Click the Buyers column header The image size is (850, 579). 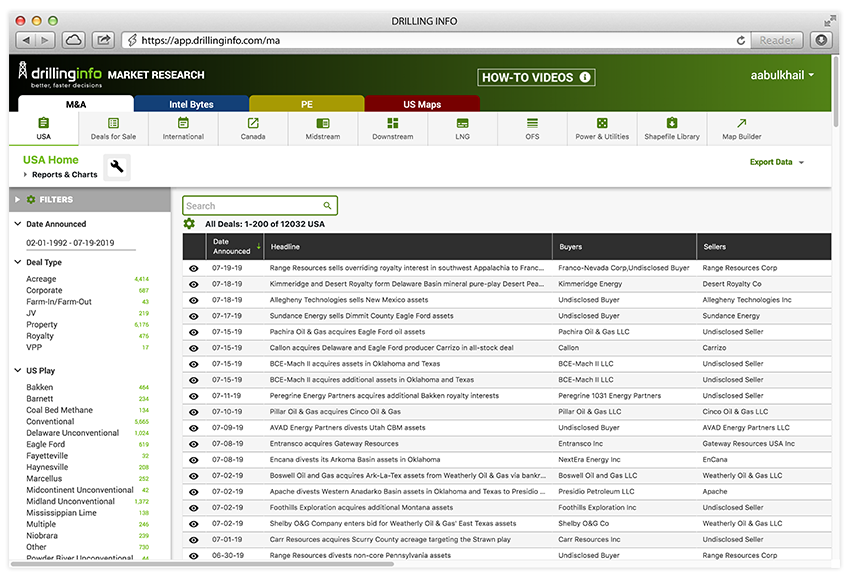click(x=624, y=247)
